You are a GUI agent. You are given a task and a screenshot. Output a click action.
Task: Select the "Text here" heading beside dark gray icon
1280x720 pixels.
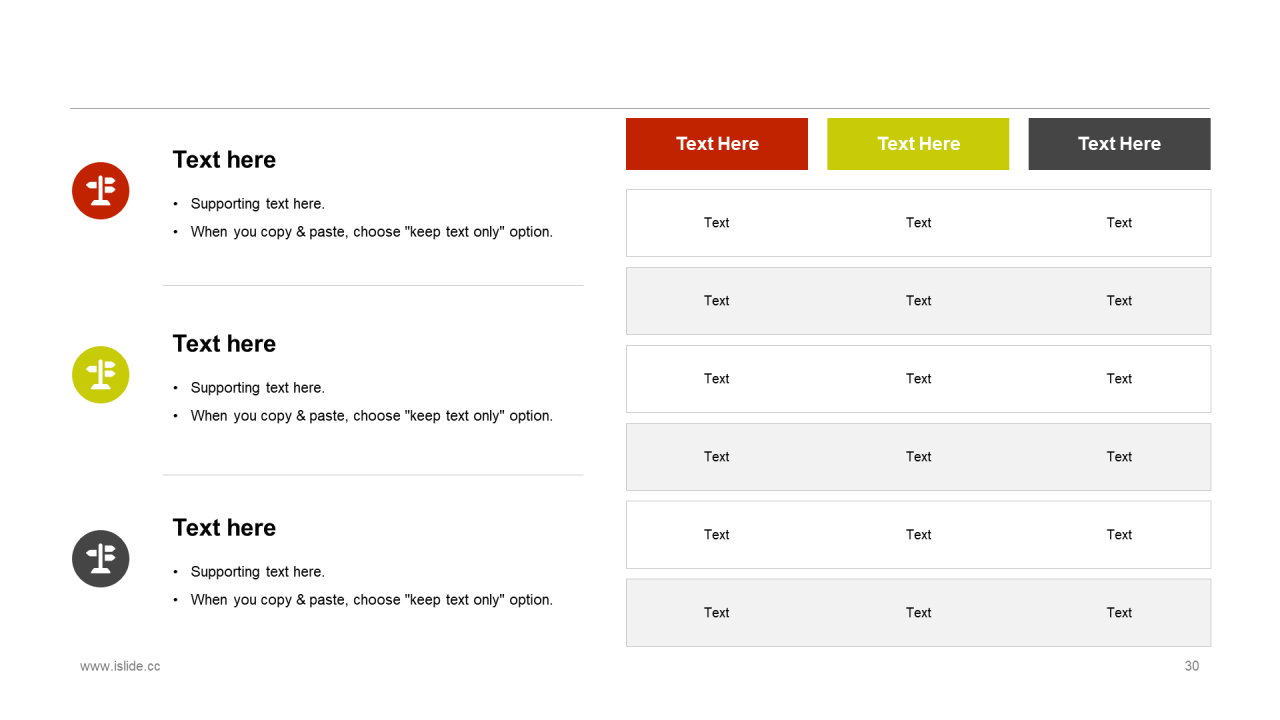[x=224, y=528]
